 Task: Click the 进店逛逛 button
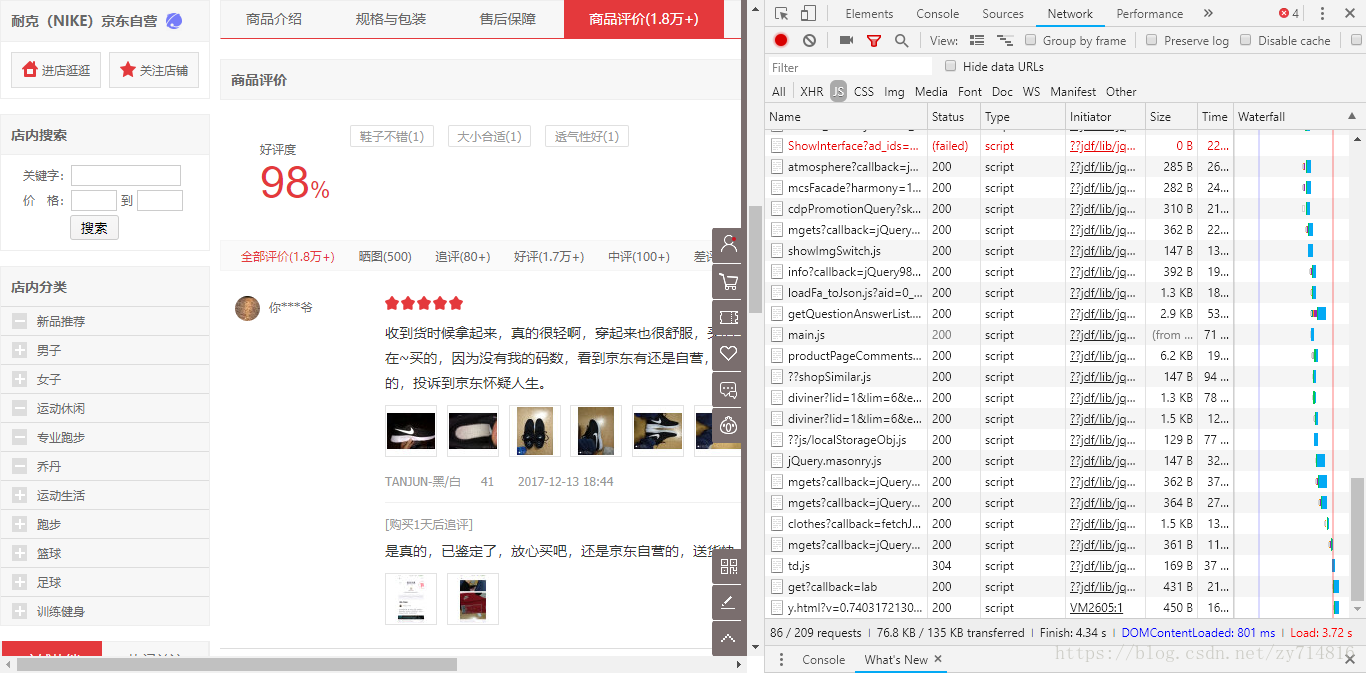pyautogui.click(x=56, y=70)
